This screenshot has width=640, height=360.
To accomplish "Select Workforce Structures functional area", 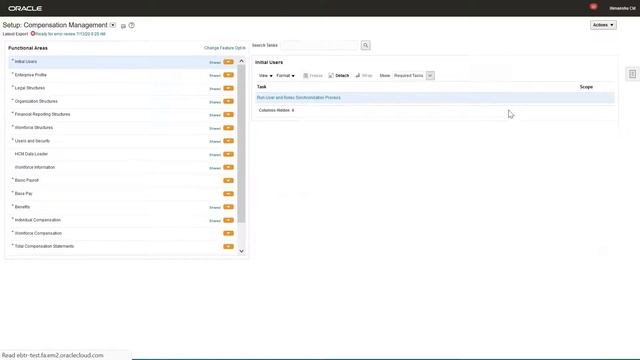I will [x=33, y=128].
